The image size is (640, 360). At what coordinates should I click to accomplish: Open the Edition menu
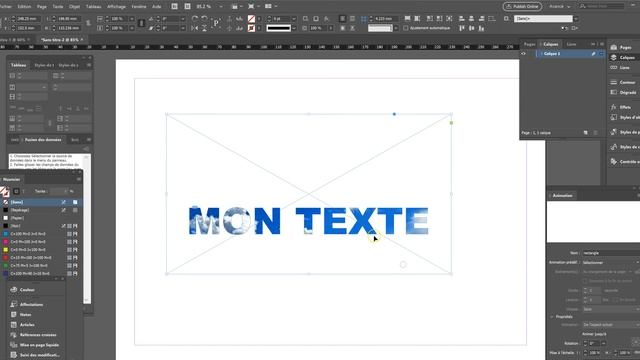[x=24, y=7]
